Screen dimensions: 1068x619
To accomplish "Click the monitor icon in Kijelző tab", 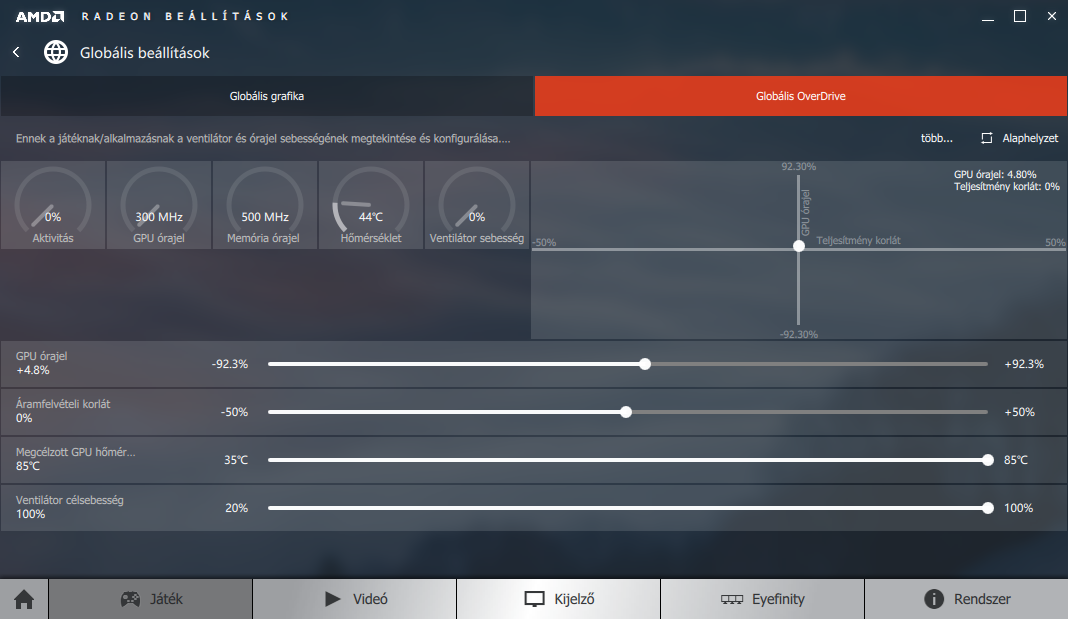I will [534, 599].
